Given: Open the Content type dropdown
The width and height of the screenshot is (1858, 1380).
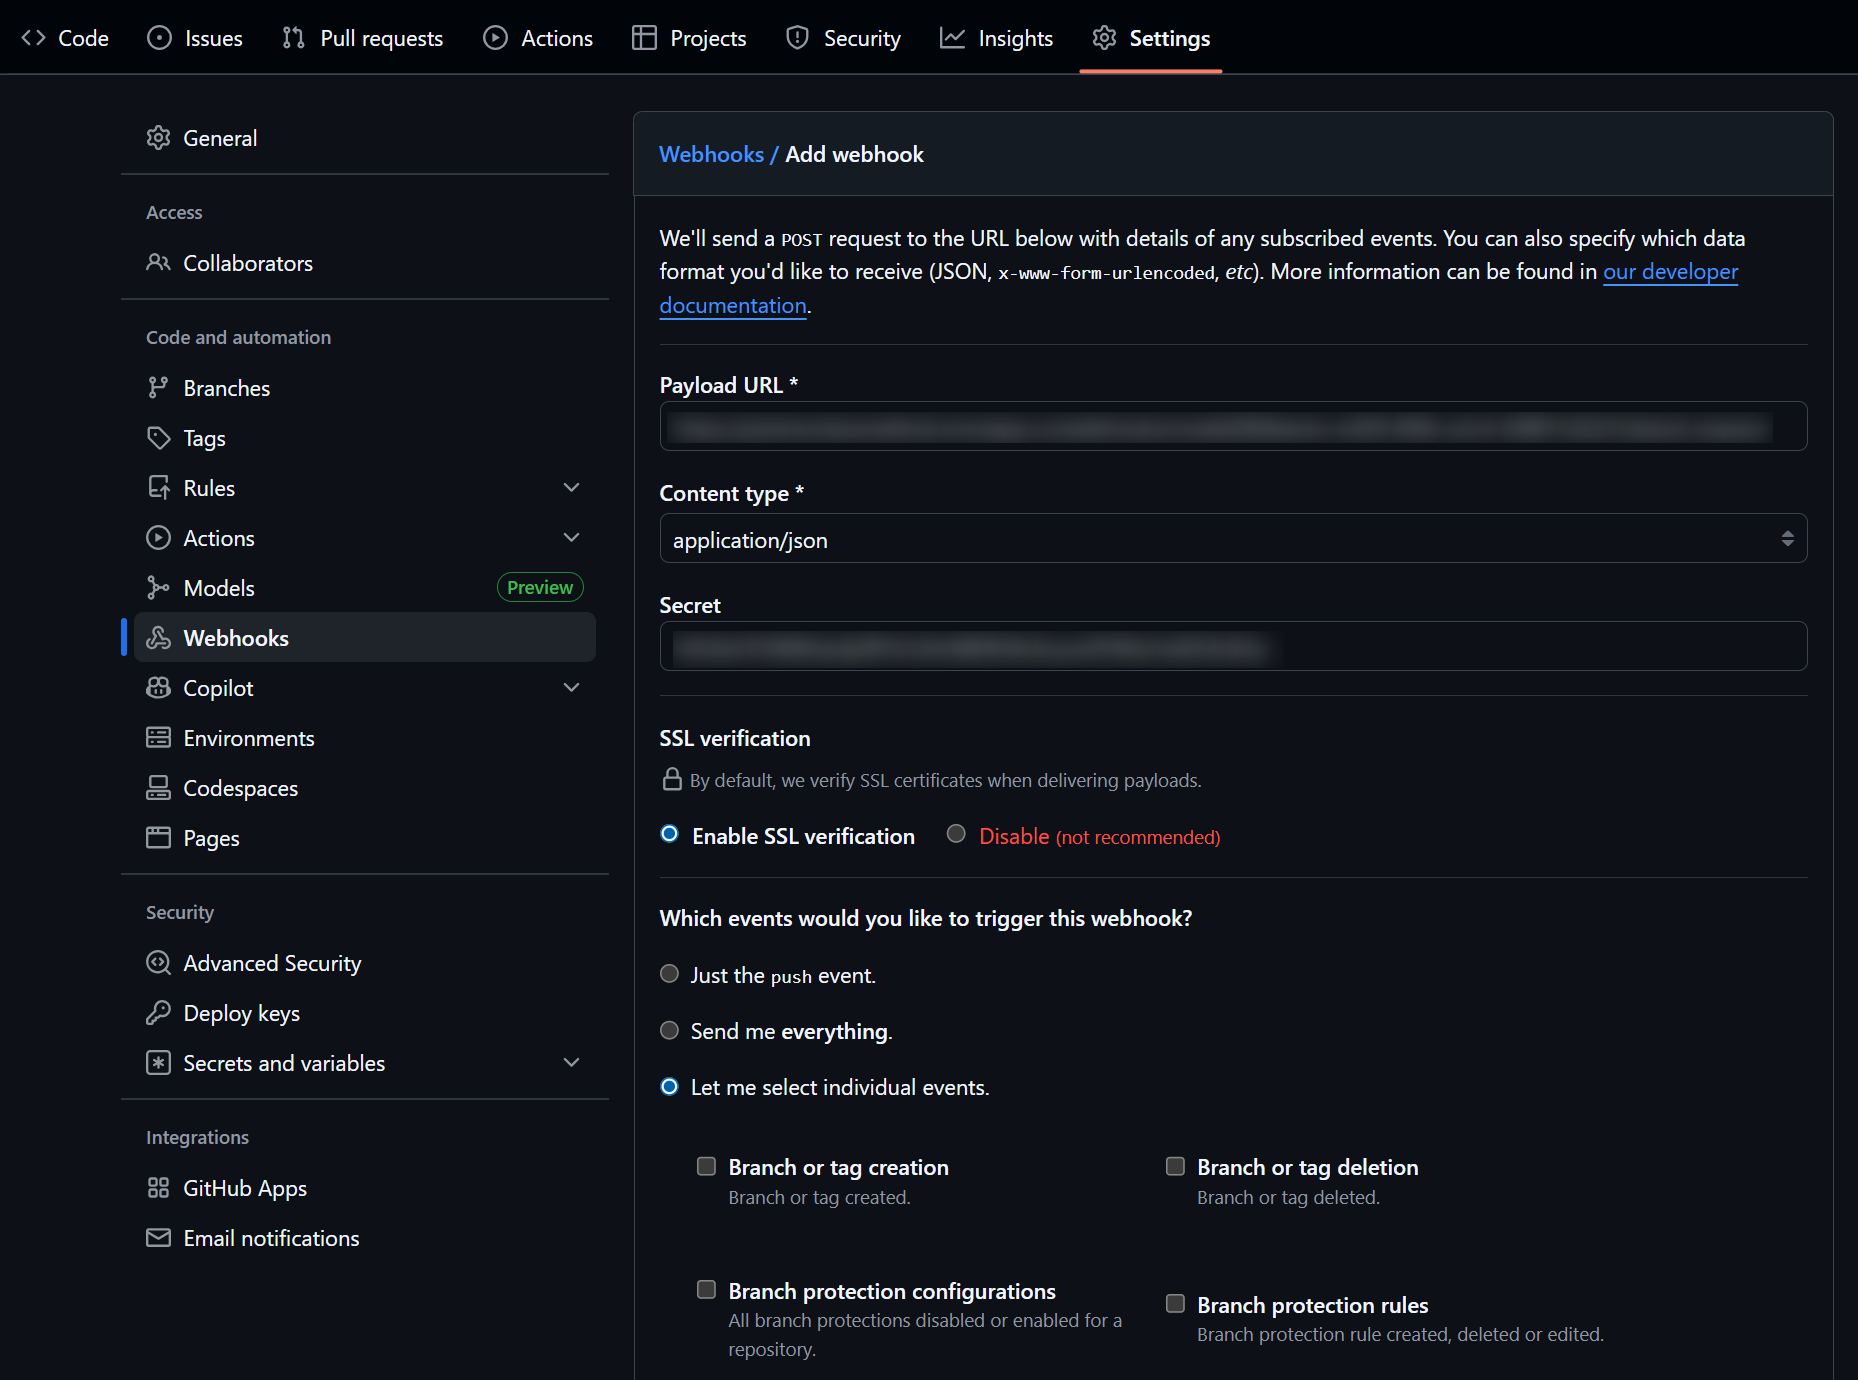Looking at the screenshot, I should point(1232,539).
